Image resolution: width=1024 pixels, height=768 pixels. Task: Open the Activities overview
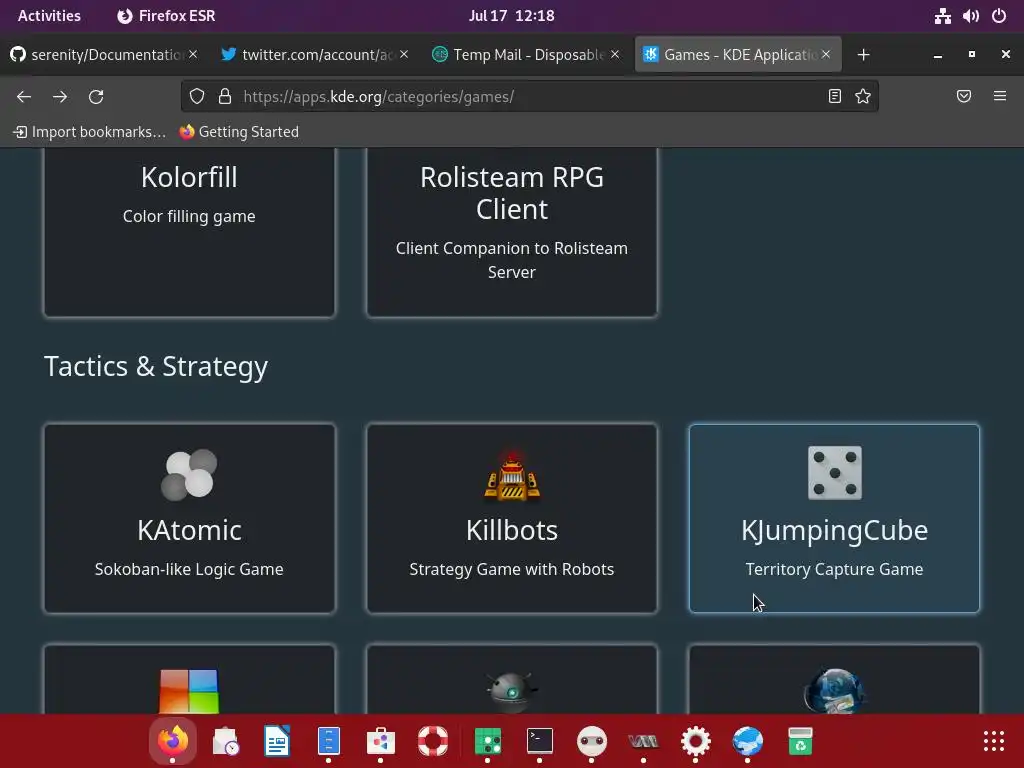point(49,16)
